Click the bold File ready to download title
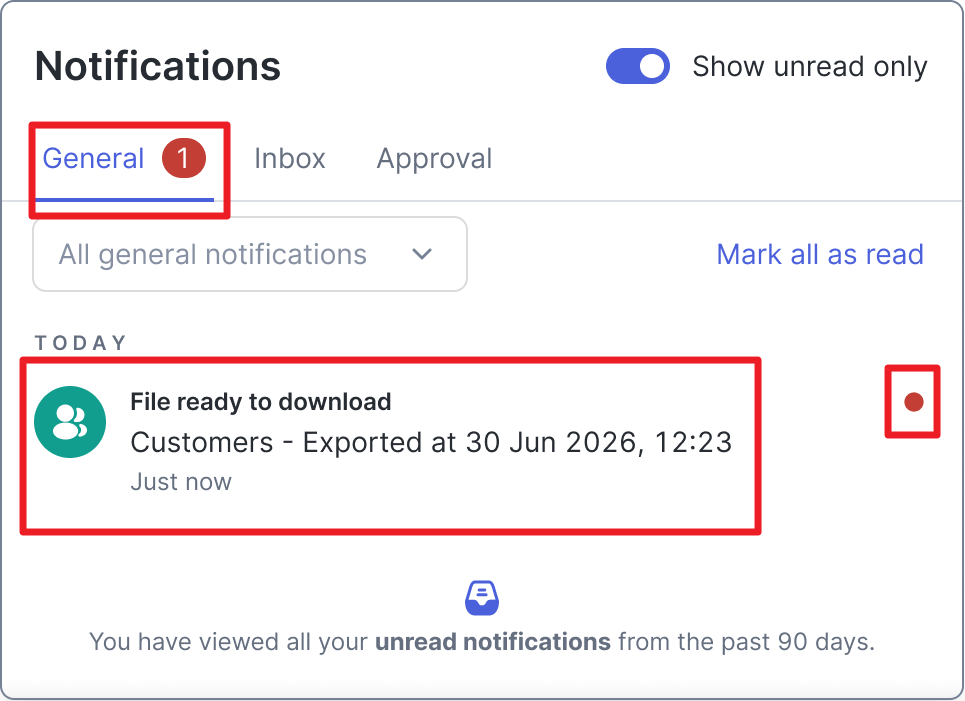The height and width of the screenshot is (701, 965). 261,402
